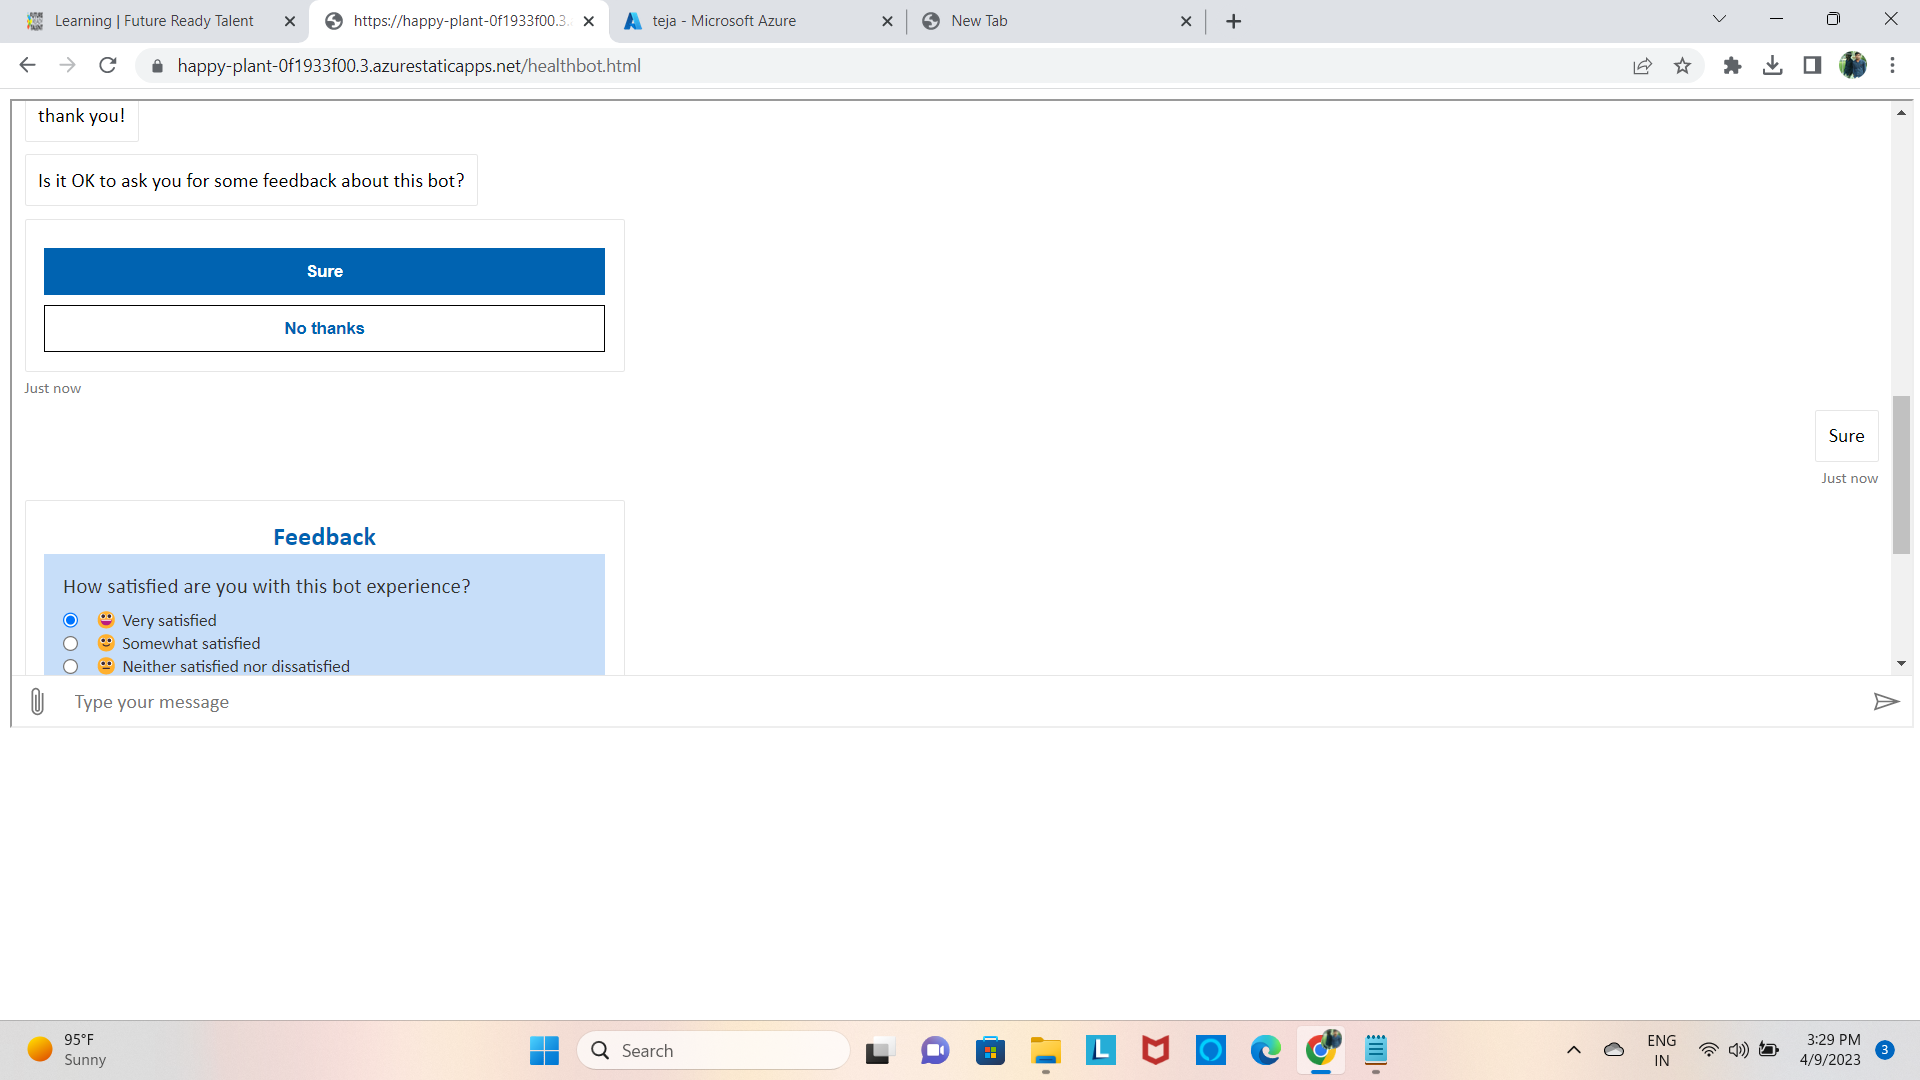
Task: Click the chat vertical scrollbar thumb
Action: tap(1901, 474)
